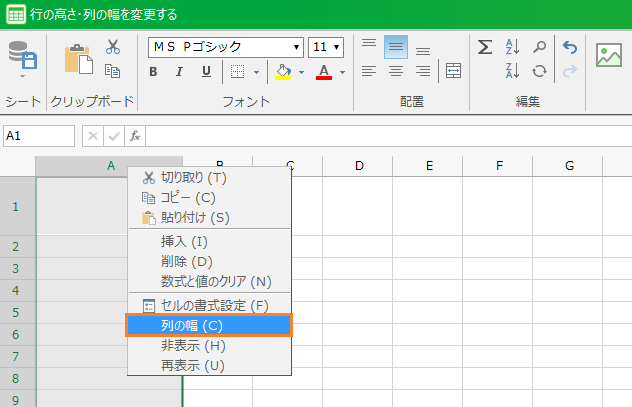
Task: Click the merge cells icon
Action: (x=453, y=71)
